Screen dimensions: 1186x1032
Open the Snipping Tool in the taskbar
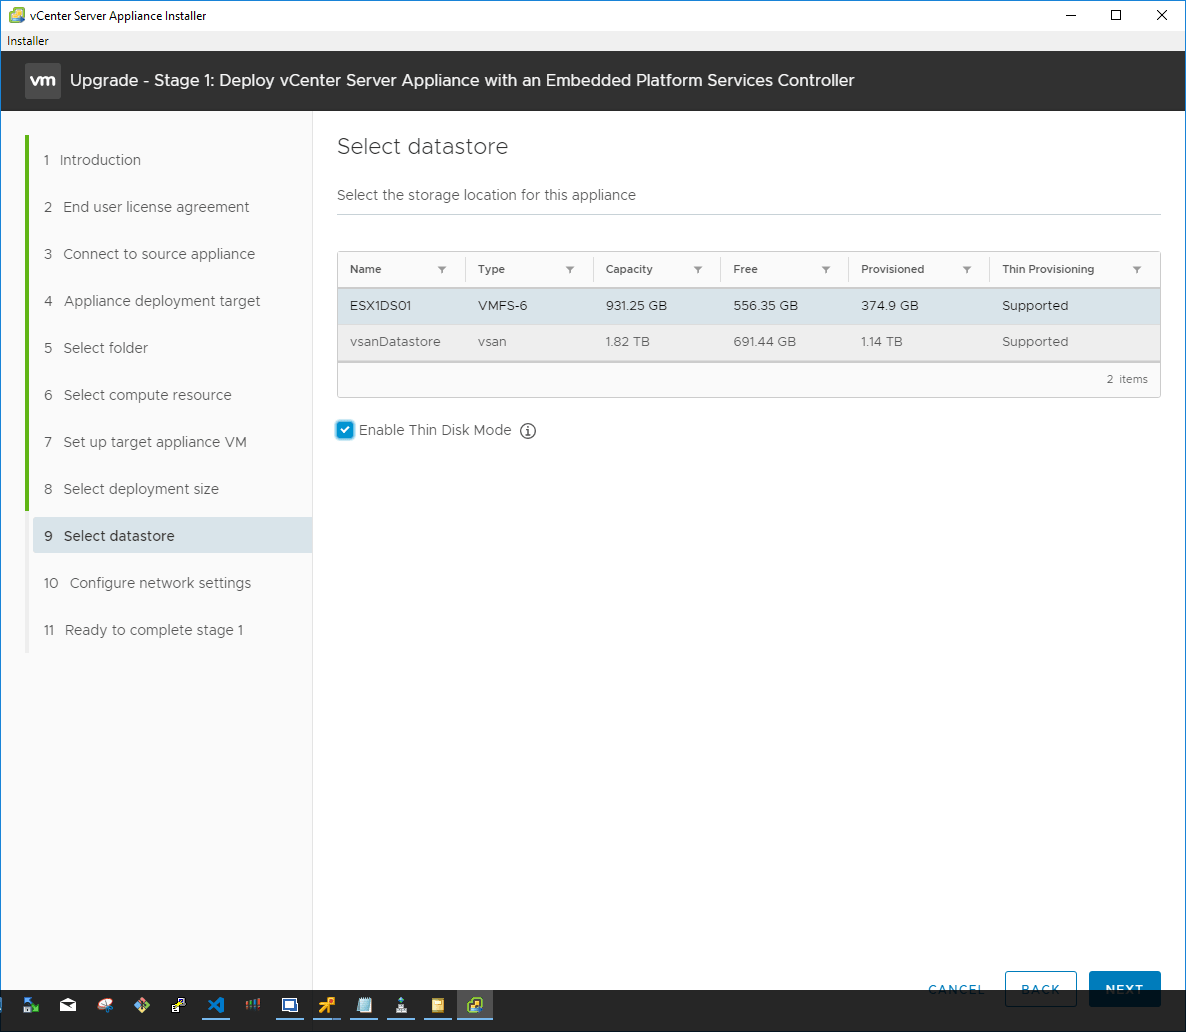coord(105,1005)
